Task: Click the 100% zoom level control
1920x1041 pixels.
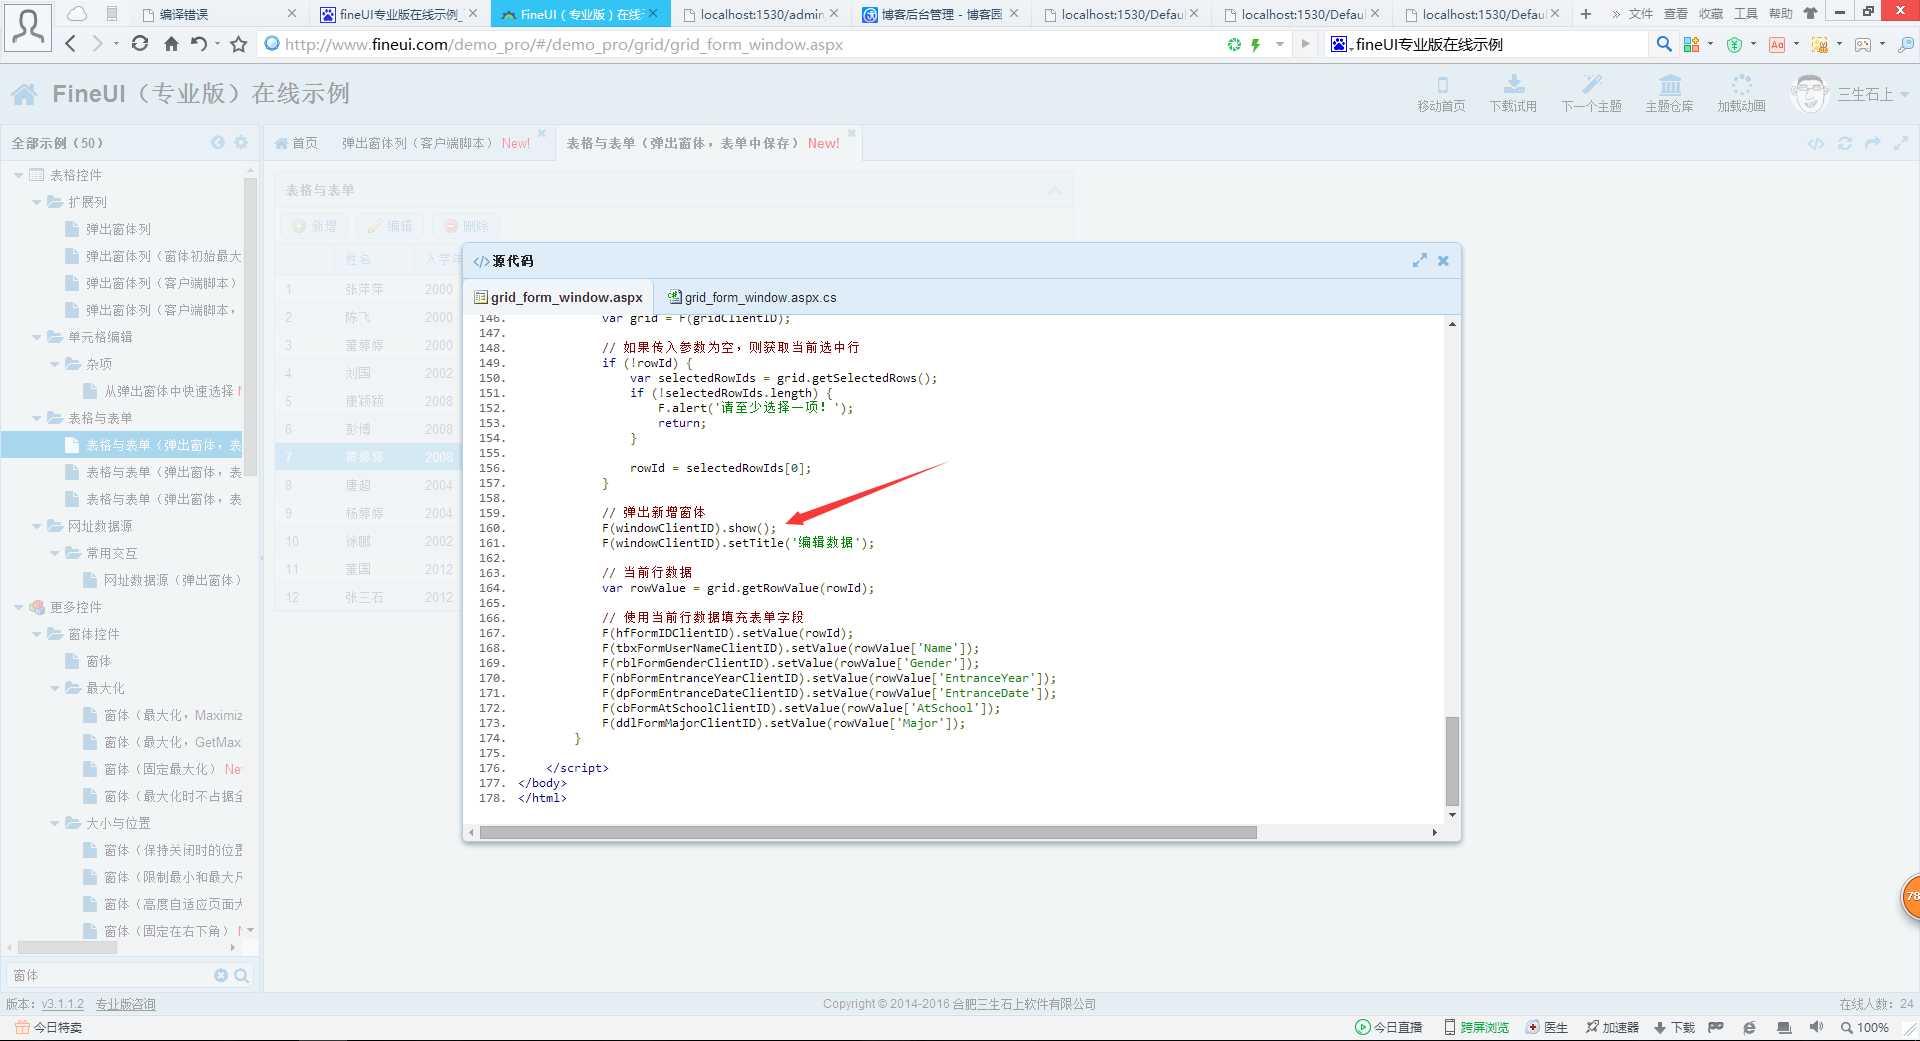Action: point(1864,1027)
